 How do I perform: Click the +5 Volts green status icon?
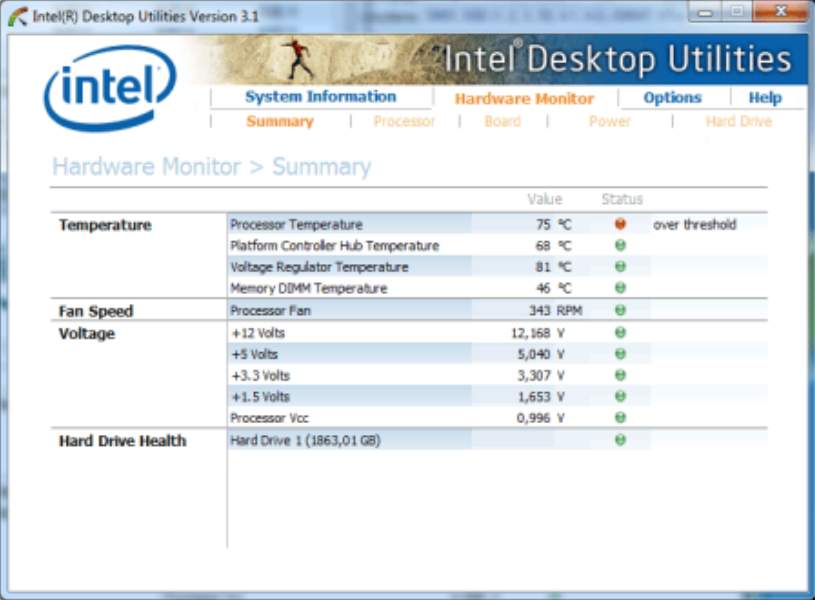pyautogui.click(x=620, y=354)
